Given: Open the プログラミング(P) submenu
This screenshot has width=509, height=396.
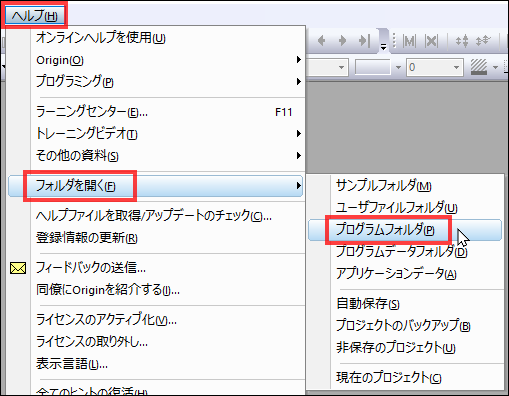Looking at the screenshot, I should tap(156, 82).
